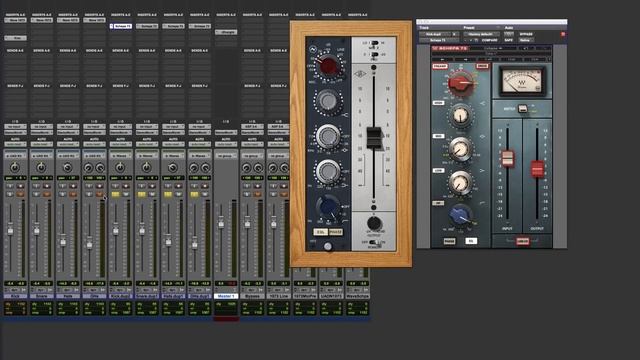Toggle solo on the Kick.dup1 track
640x360 pixels.
tap(115, 194)
